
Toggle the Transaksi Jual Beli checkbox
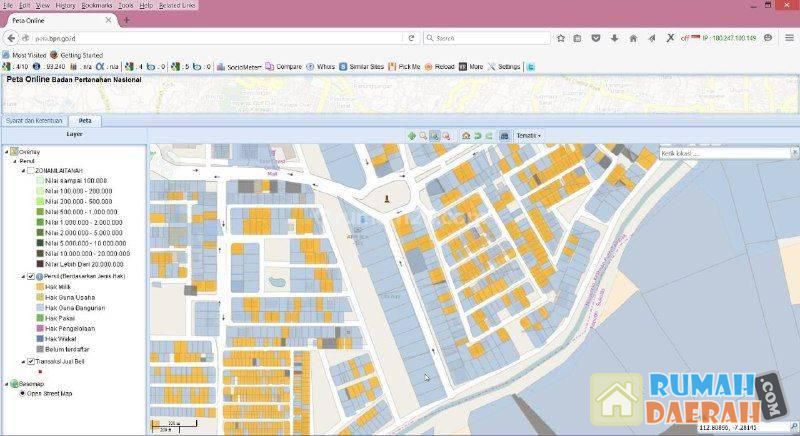(31, 361)
